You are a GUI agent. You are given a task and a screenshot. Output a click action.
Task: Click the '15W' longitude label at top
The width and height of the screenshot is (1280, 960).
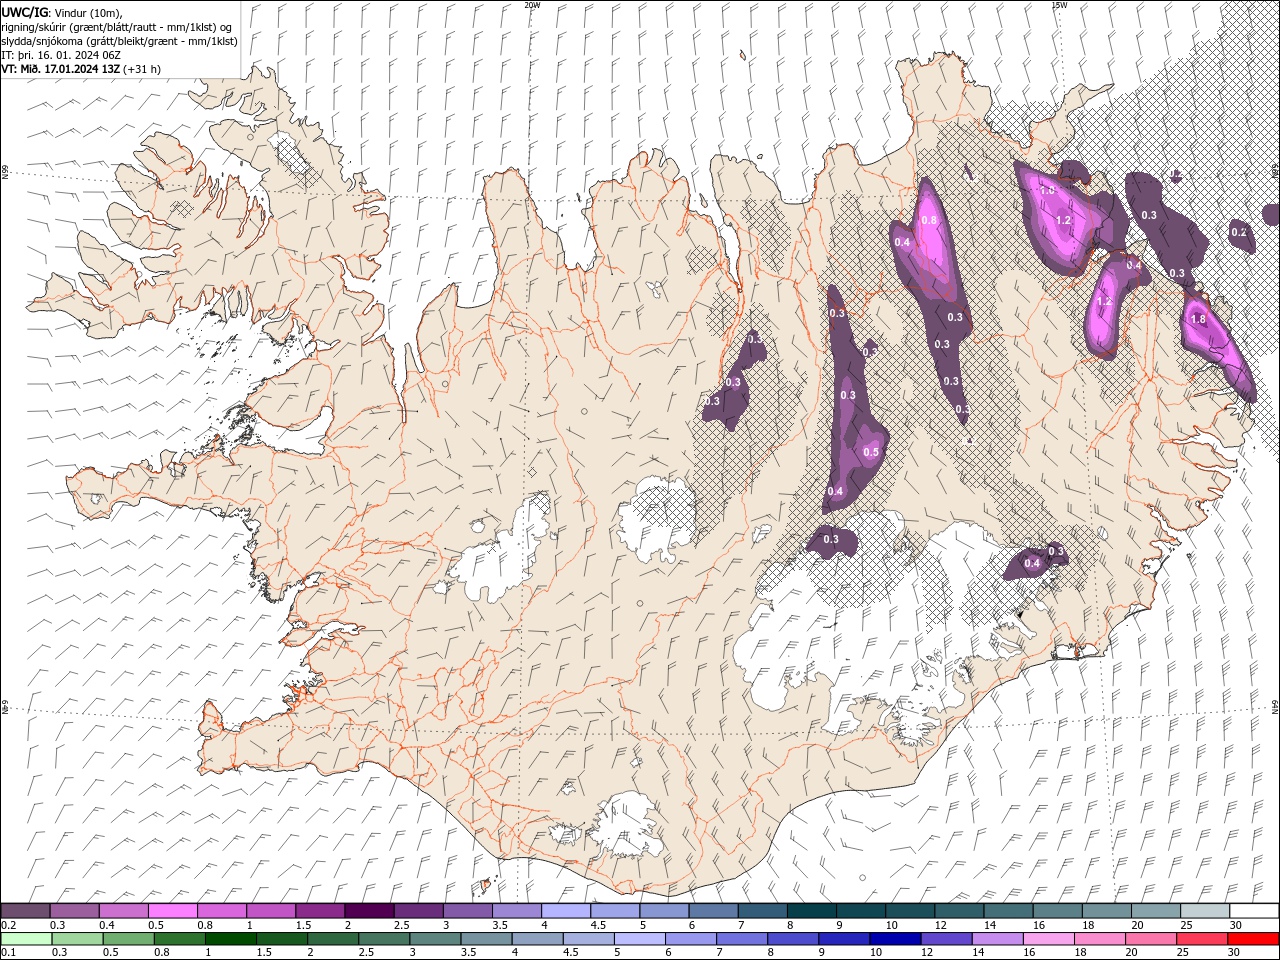(x=1058, y=5)
